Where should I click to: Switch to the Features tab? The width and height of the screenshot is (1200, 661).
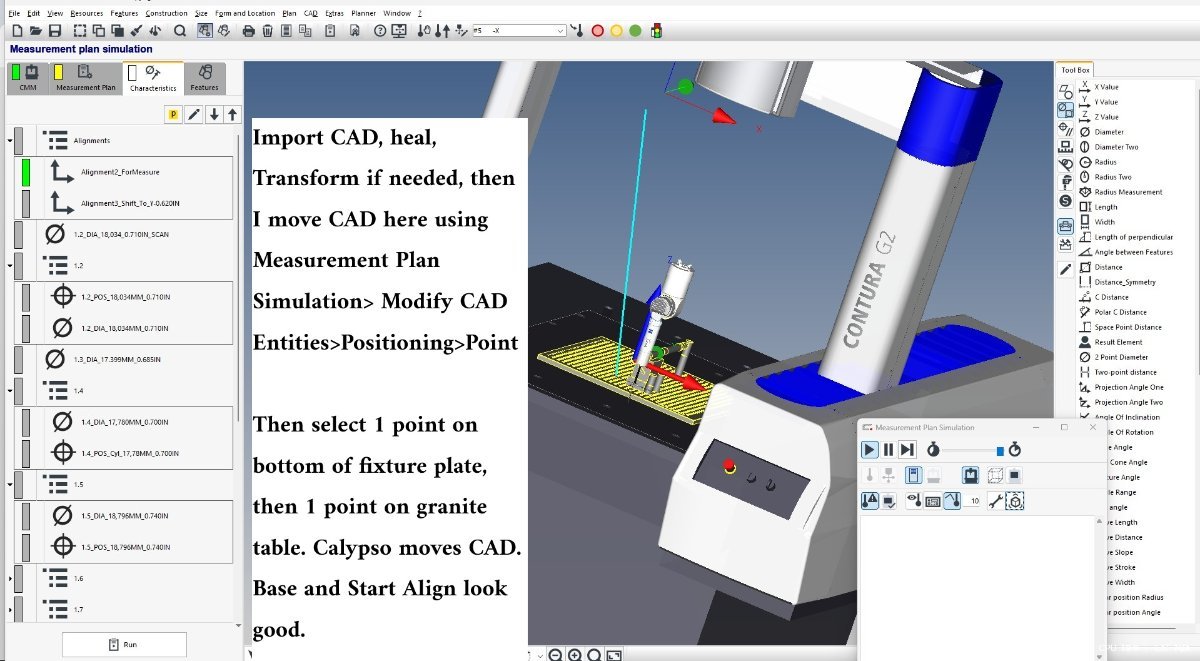[204, 79]
